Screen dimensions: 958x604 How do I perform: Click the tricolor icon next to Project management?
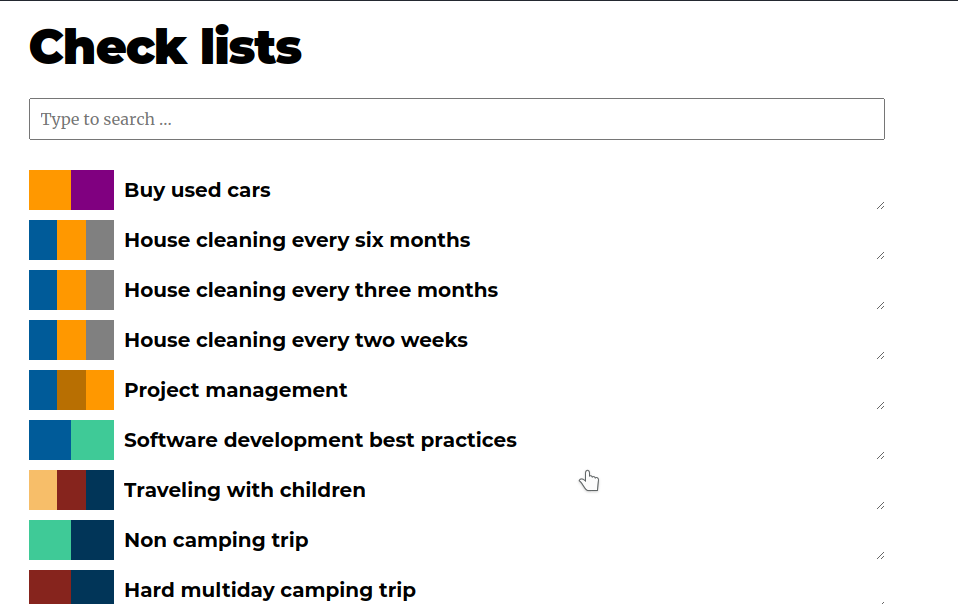[x=71, y=389]
